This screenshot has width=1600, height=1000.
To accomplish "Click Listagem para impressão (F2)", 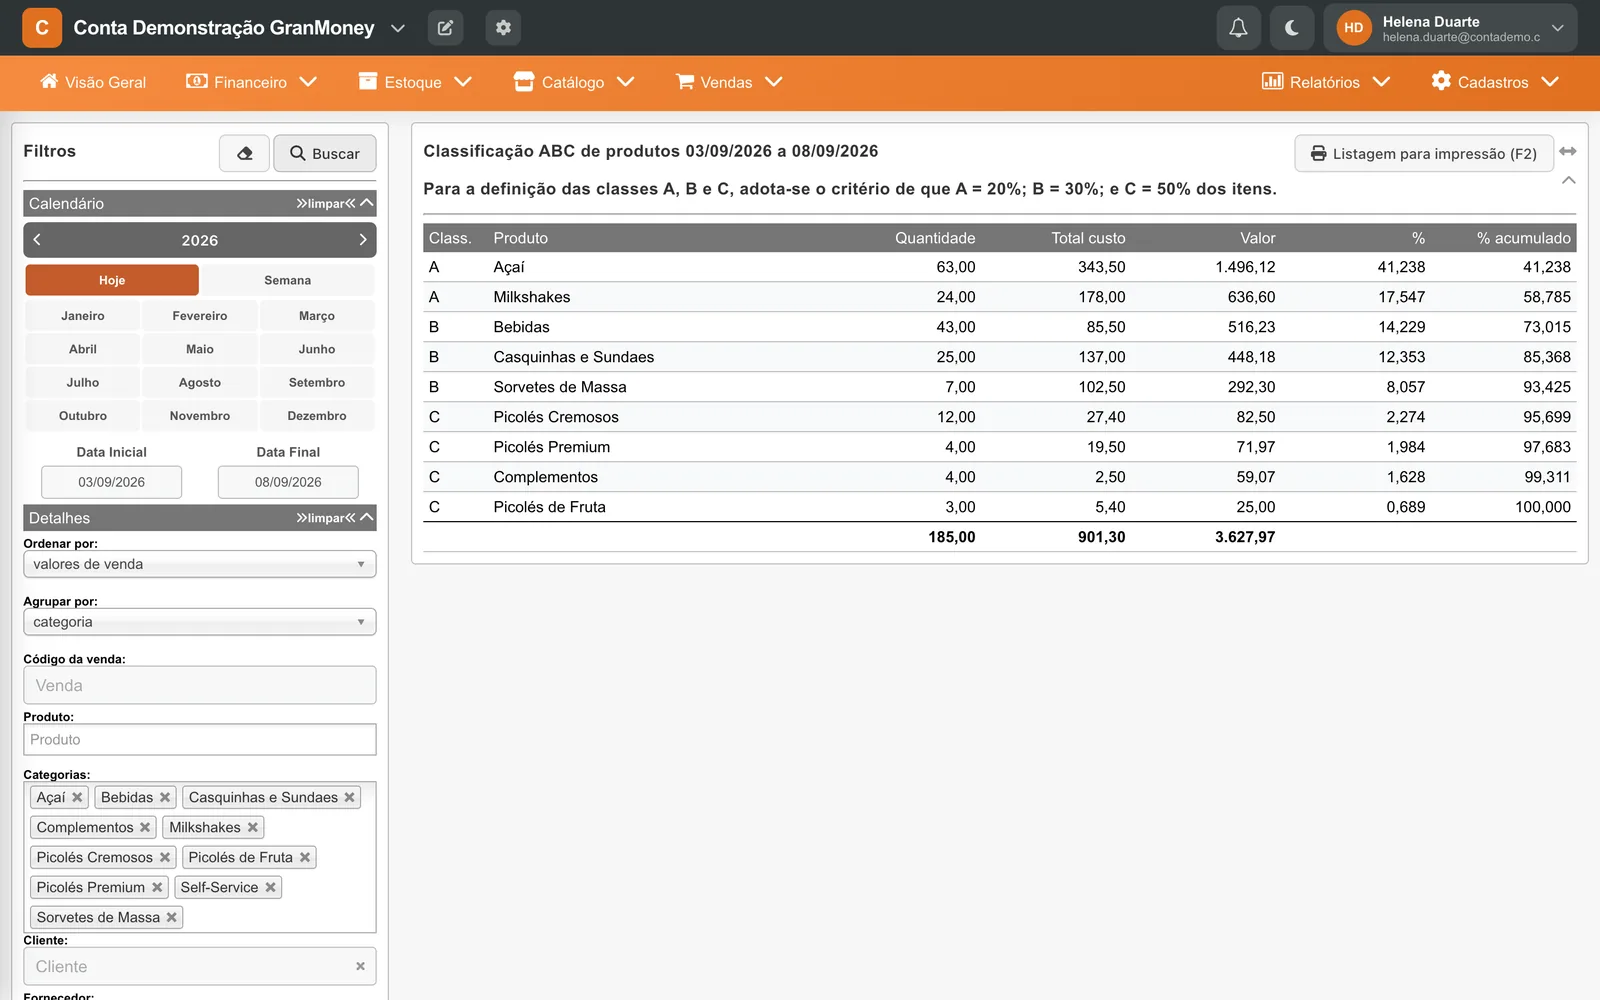I will tap(1424, 153).
